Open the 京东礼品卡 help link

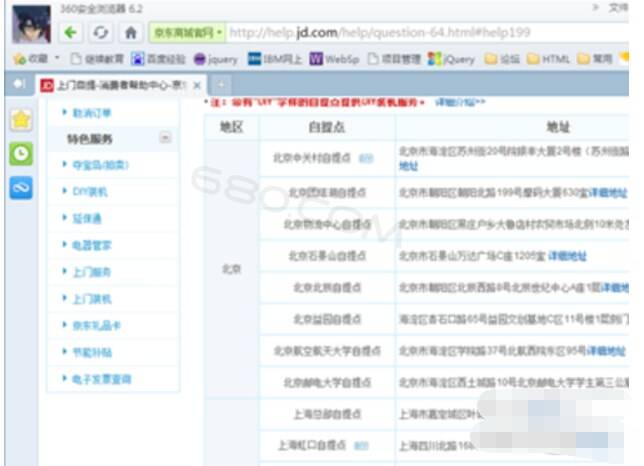pos(97,326)
